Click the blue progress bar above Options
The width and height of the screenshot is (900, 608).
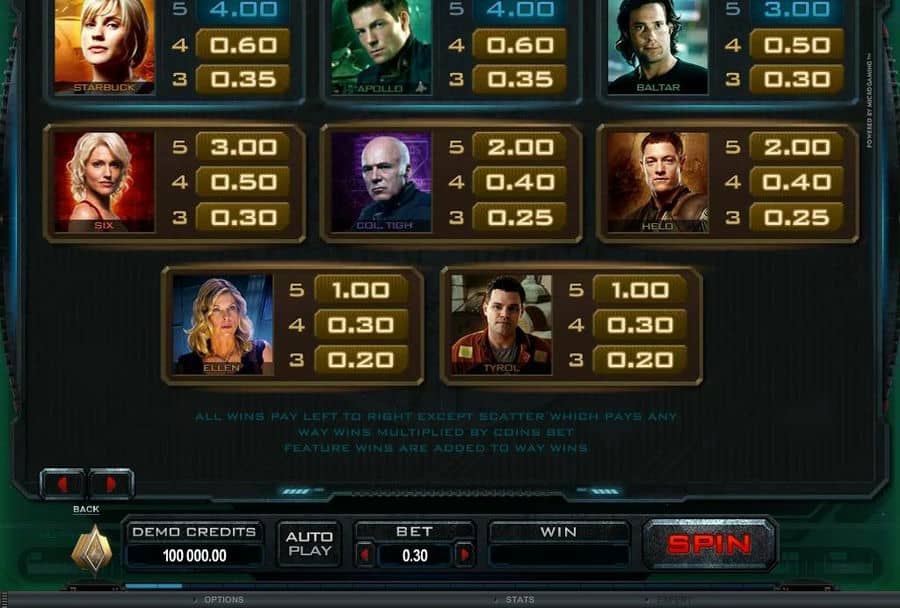153,586
